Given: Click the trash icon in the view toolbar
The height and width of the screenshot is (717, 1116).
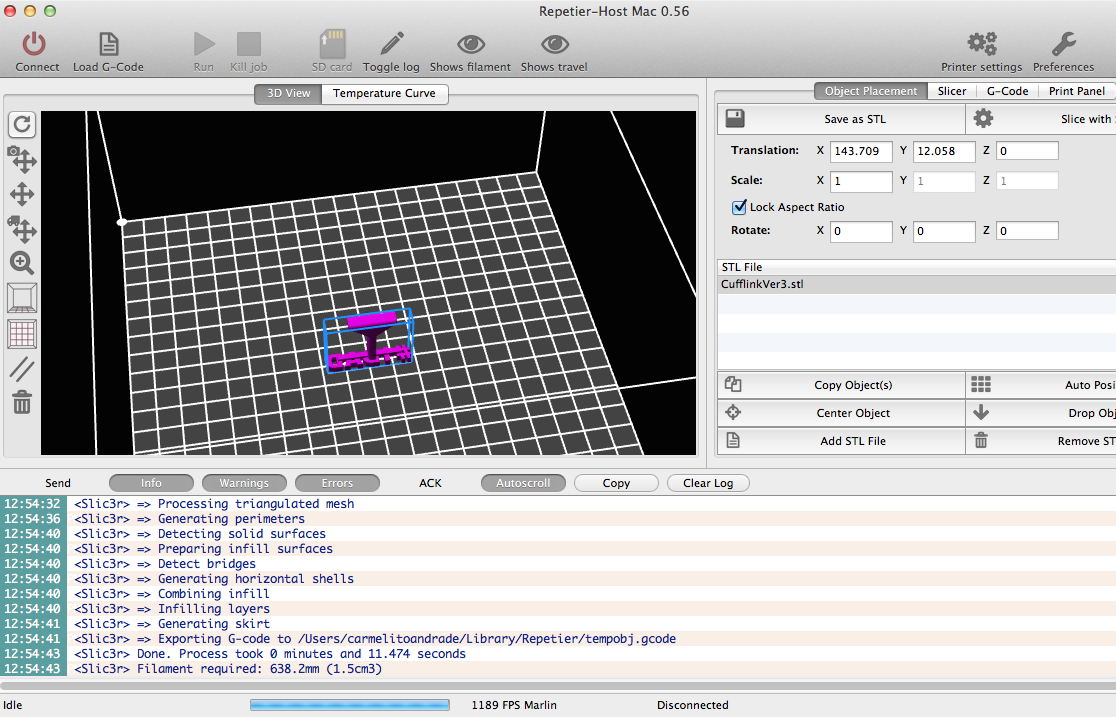Looking at the screenshot, I should [x=22, y=402].
